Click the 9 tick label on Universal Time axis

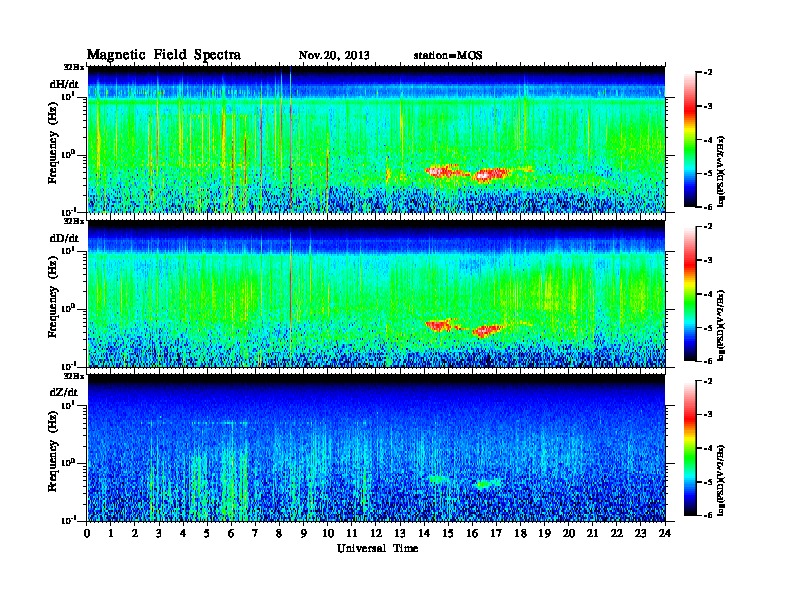click(x=304, y=534)
